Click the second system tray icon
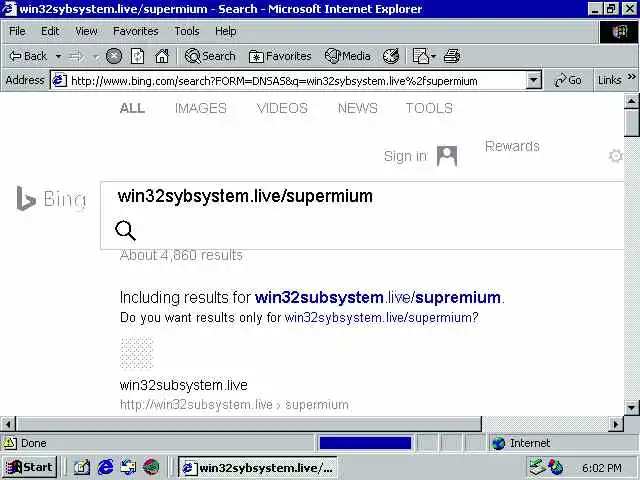The image size is (640, 480). [x=555, y=467]
